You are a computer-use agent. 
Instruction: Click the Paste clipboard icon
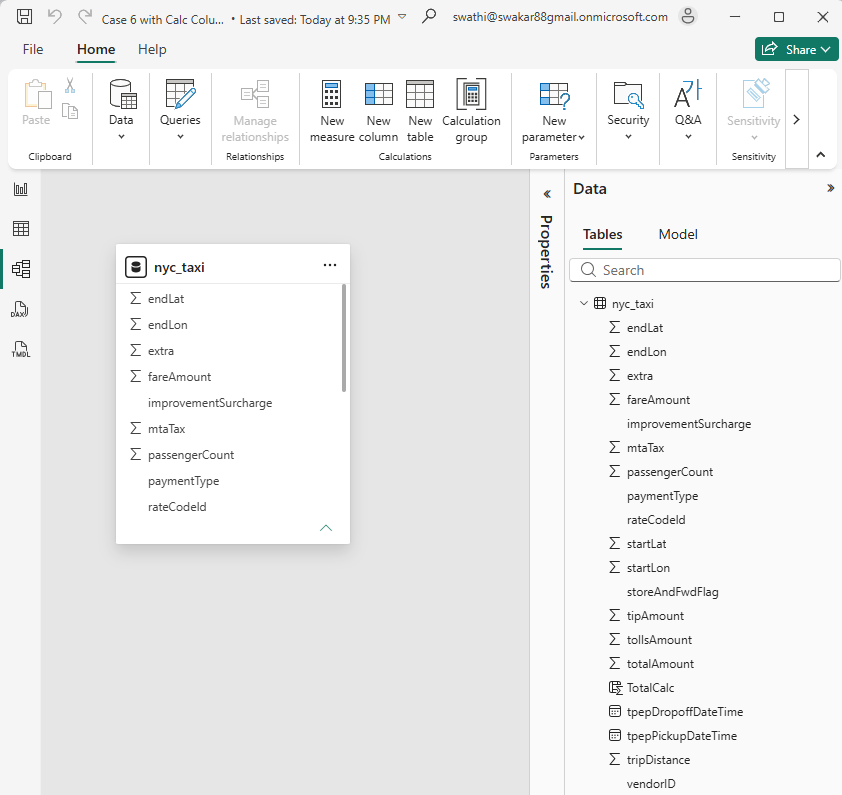click(x=37, y=95)
